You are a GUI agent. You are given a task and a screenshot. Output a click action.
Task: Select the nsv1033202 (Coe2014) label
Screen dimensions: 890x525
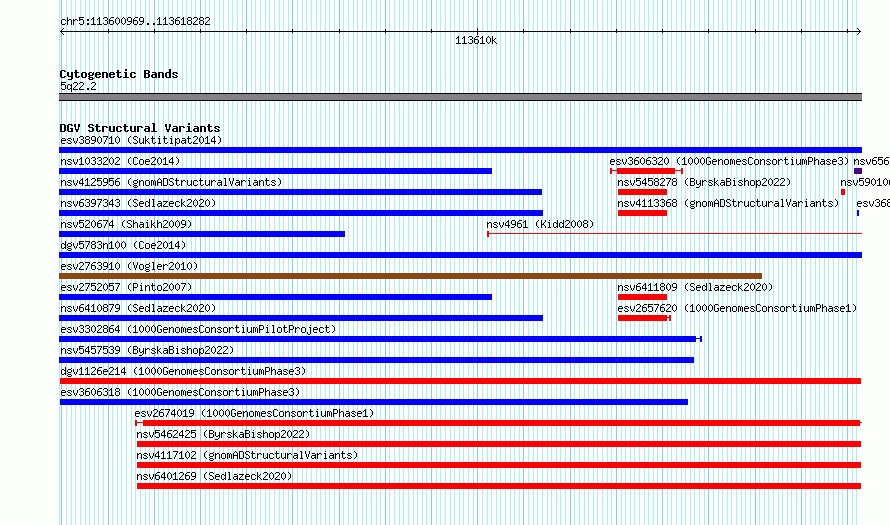(120, 161)
